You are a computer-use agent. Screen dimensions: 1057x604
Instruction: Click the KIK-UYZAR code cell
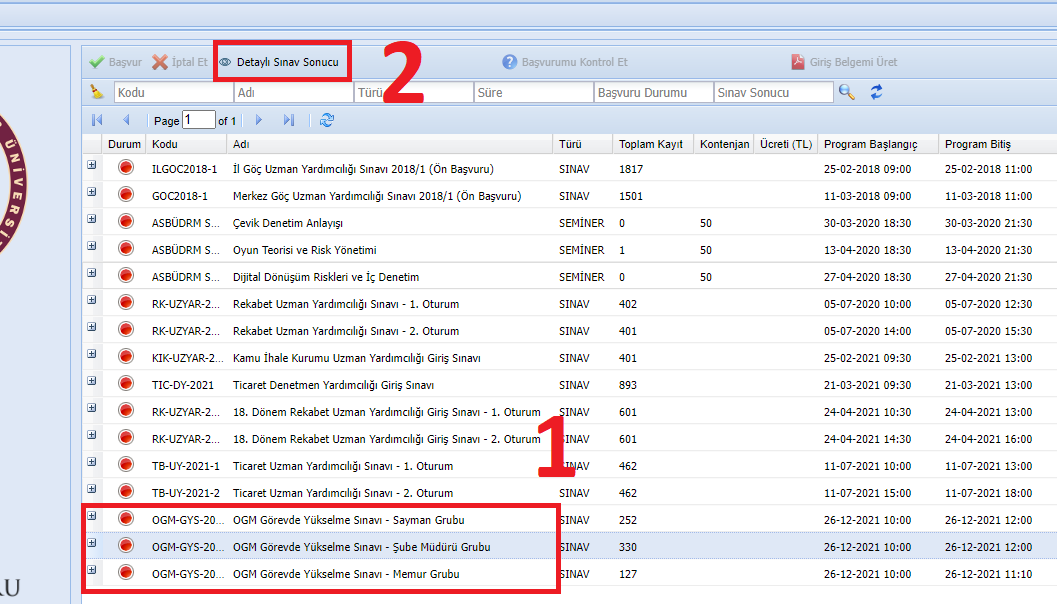185,358
